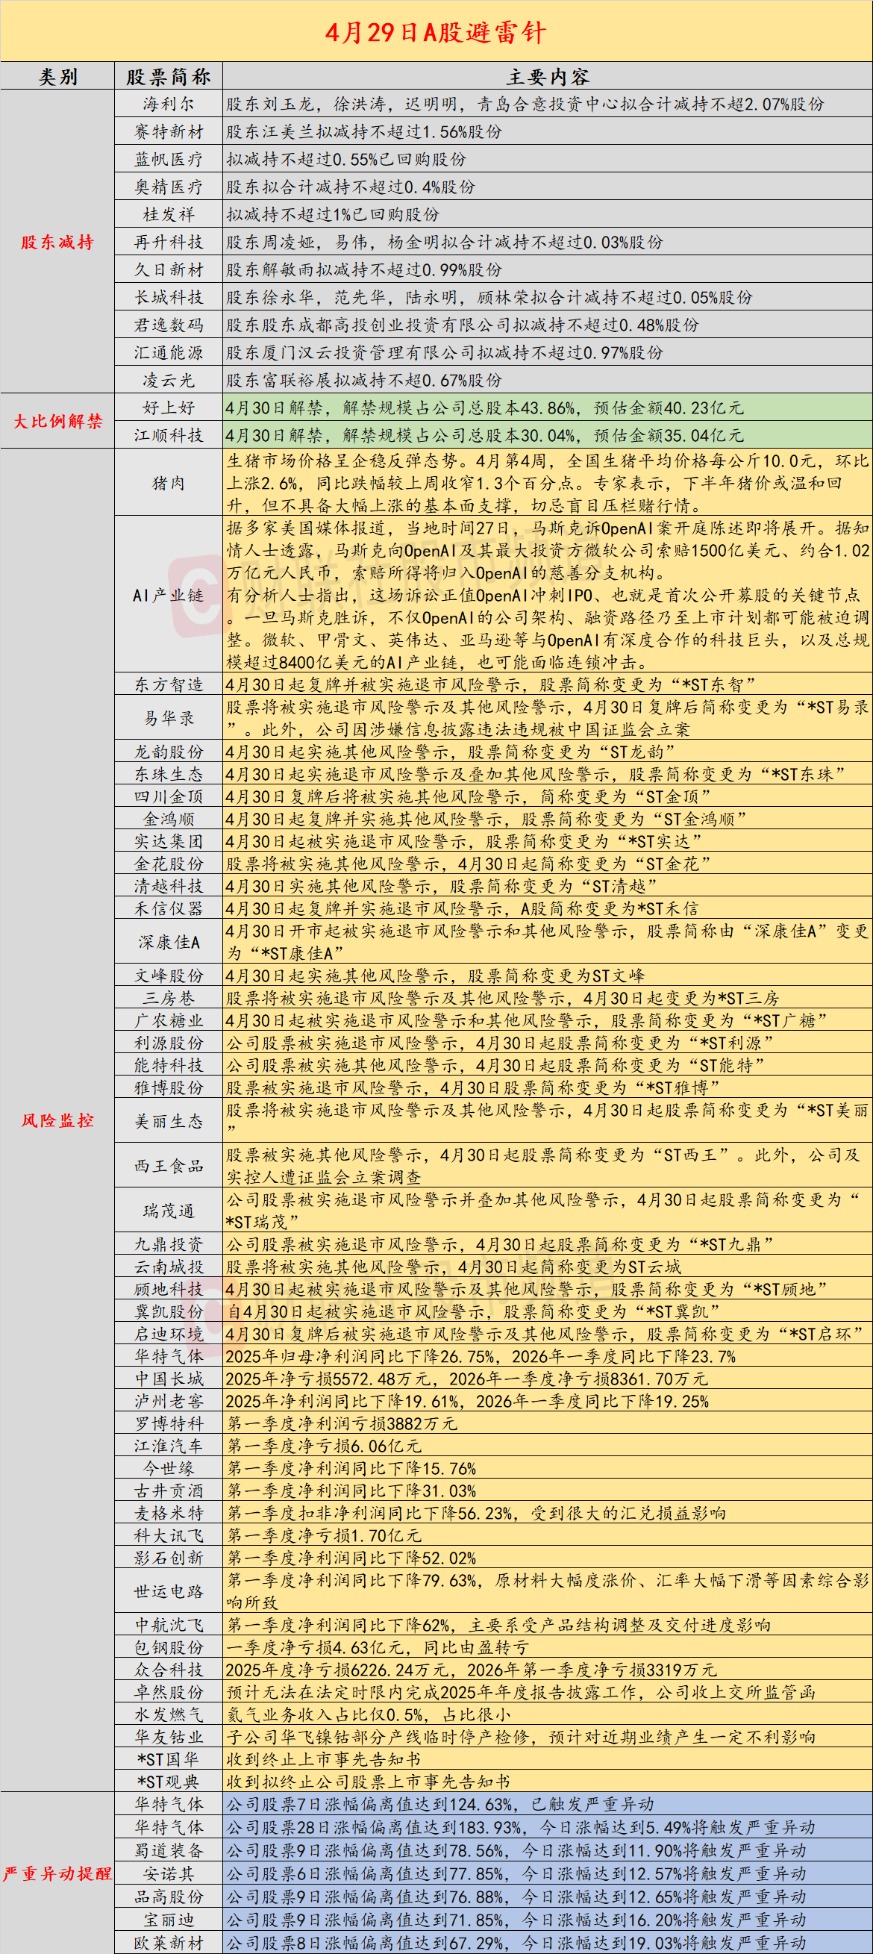Select stock name 清越科技
The height and width of the screenshot is (1954, 873).
coord(169,887)
